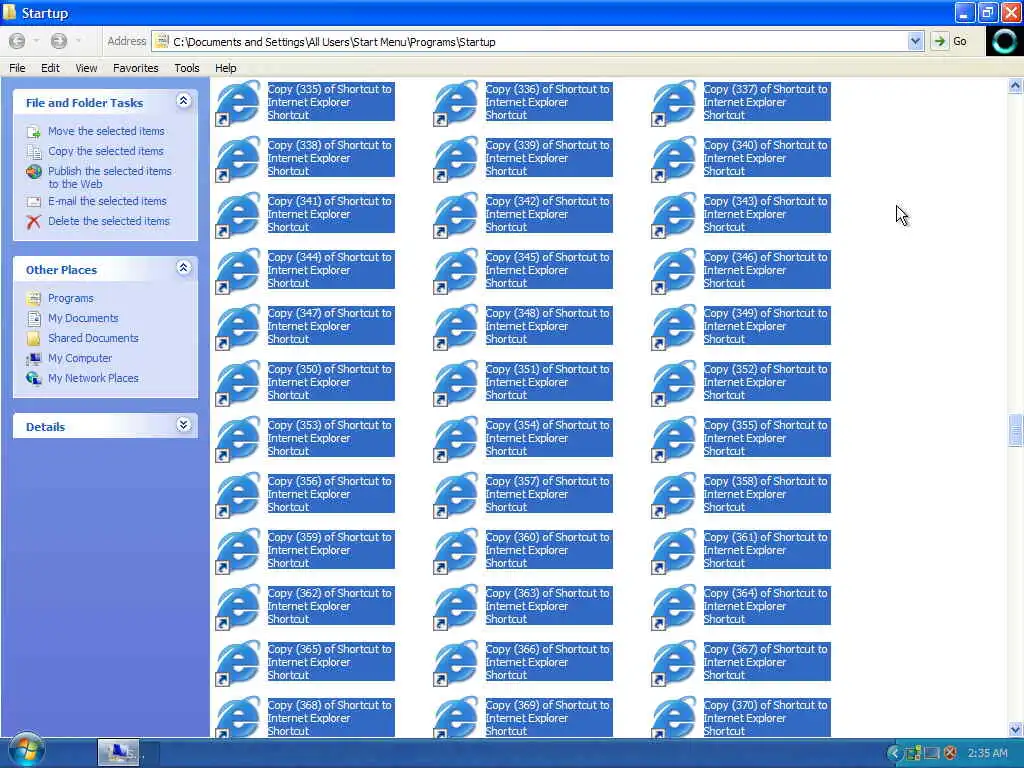1024x768 pixels.
Task: Select Copy (365) Internet Explorer shortcut icon
Action: (x=238, y=663)
